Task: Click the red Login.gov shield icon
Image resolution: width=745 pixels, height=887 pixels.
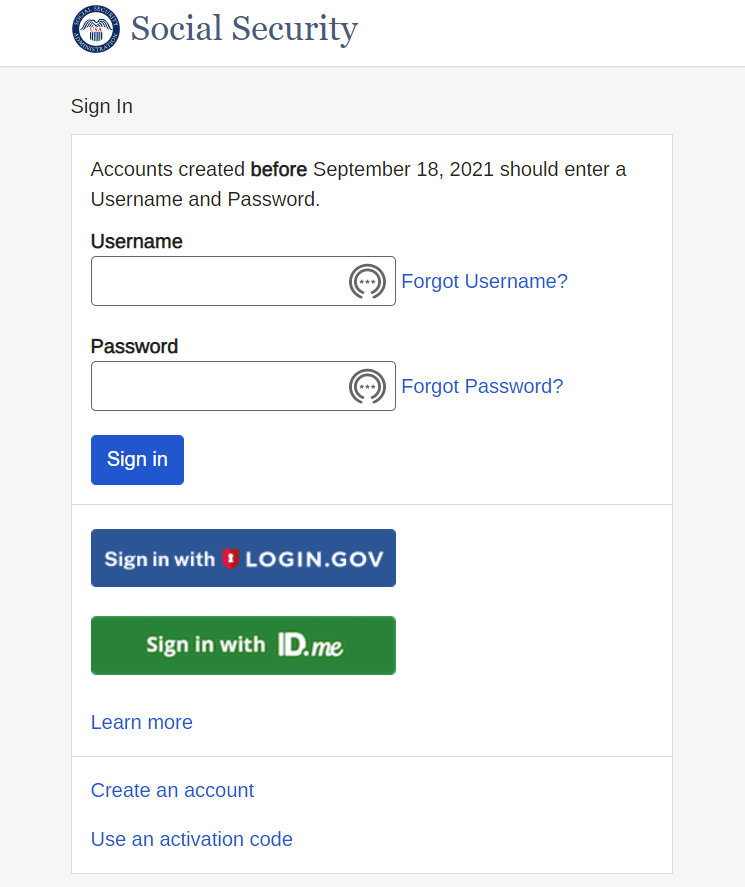Action: pyautogui.click(x=230, y=559)
